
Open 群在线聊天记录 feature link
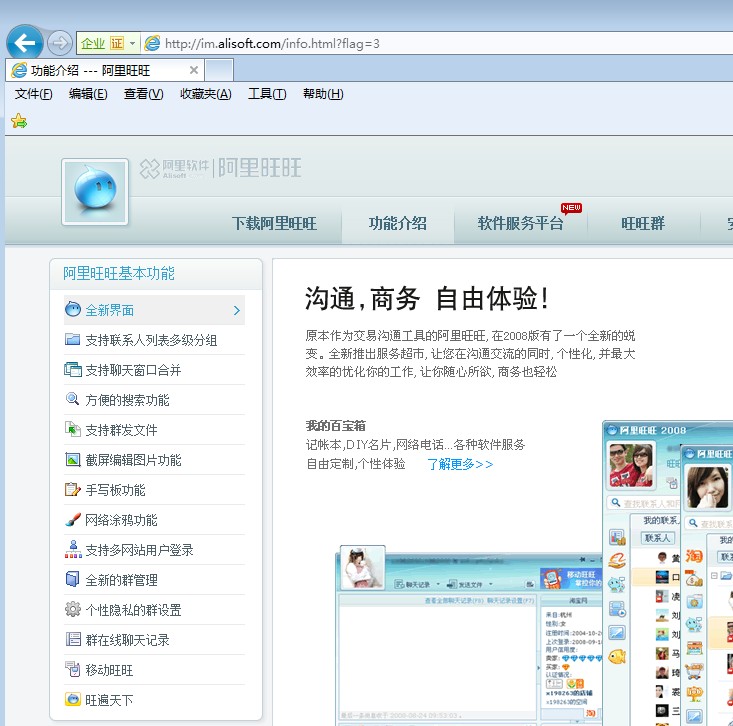coord(127,640)
